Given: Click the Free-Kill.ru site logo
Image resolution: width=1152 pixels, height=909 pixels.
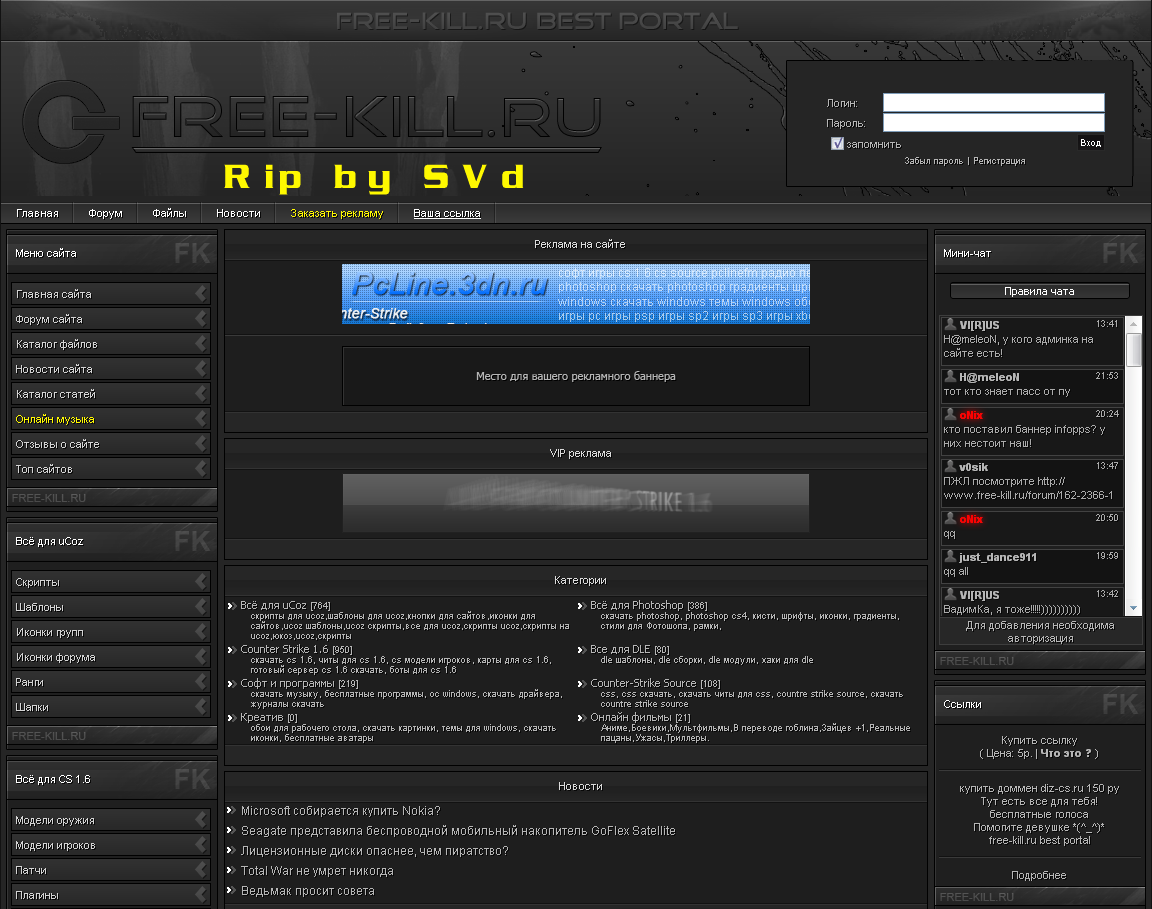Looking at the screenshot, I should click(312, 118).
